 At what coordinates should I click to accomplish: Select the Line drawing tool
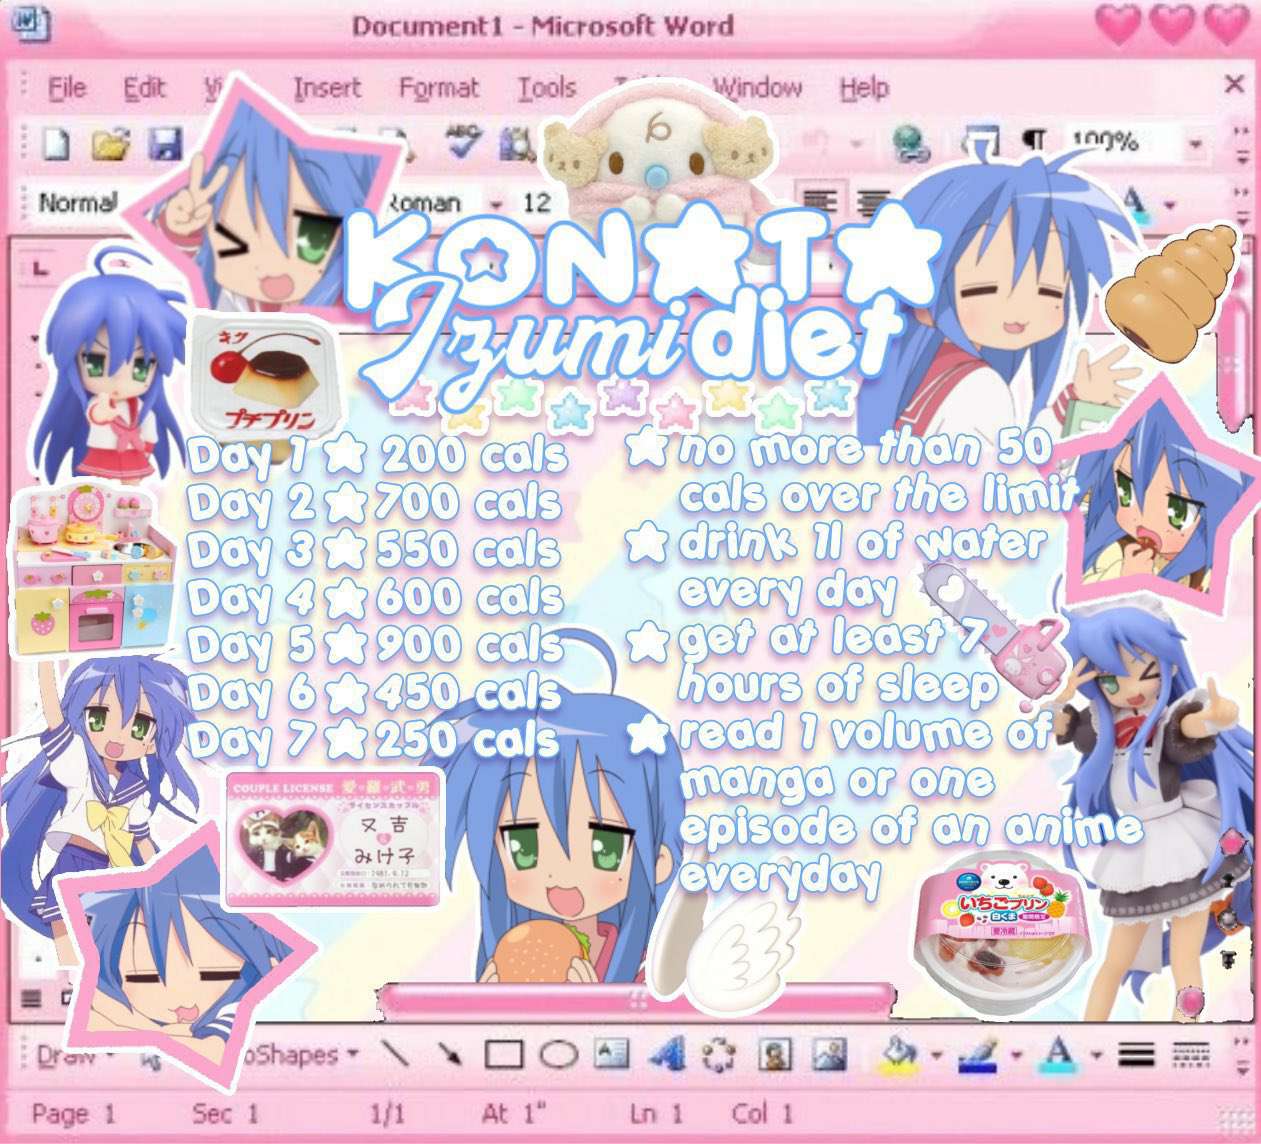(x=395, y=1054)
